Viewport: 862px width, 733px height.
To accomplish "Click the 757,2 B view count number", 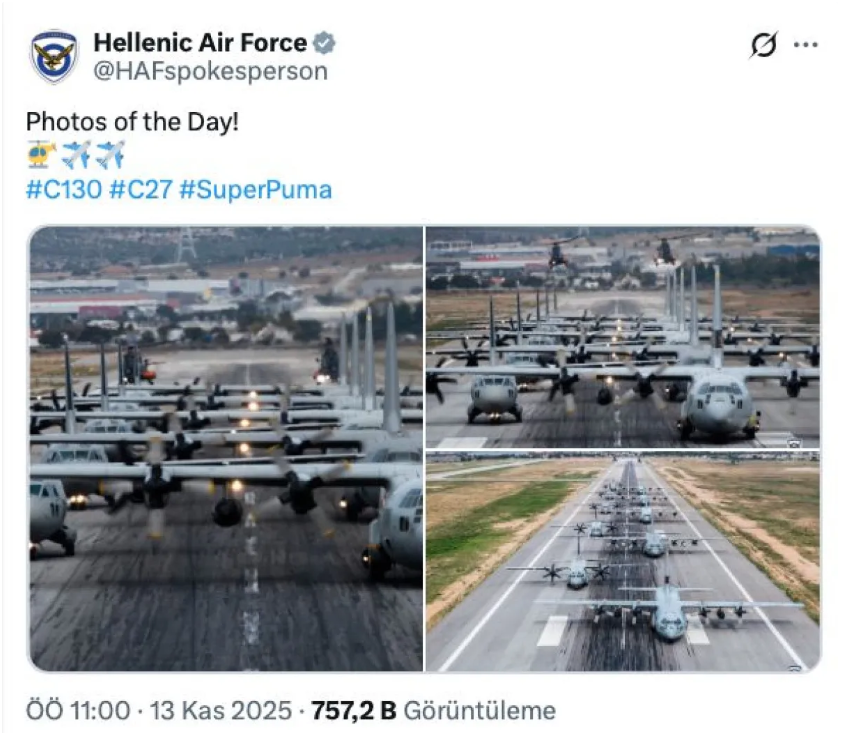I will coord(354,711).
